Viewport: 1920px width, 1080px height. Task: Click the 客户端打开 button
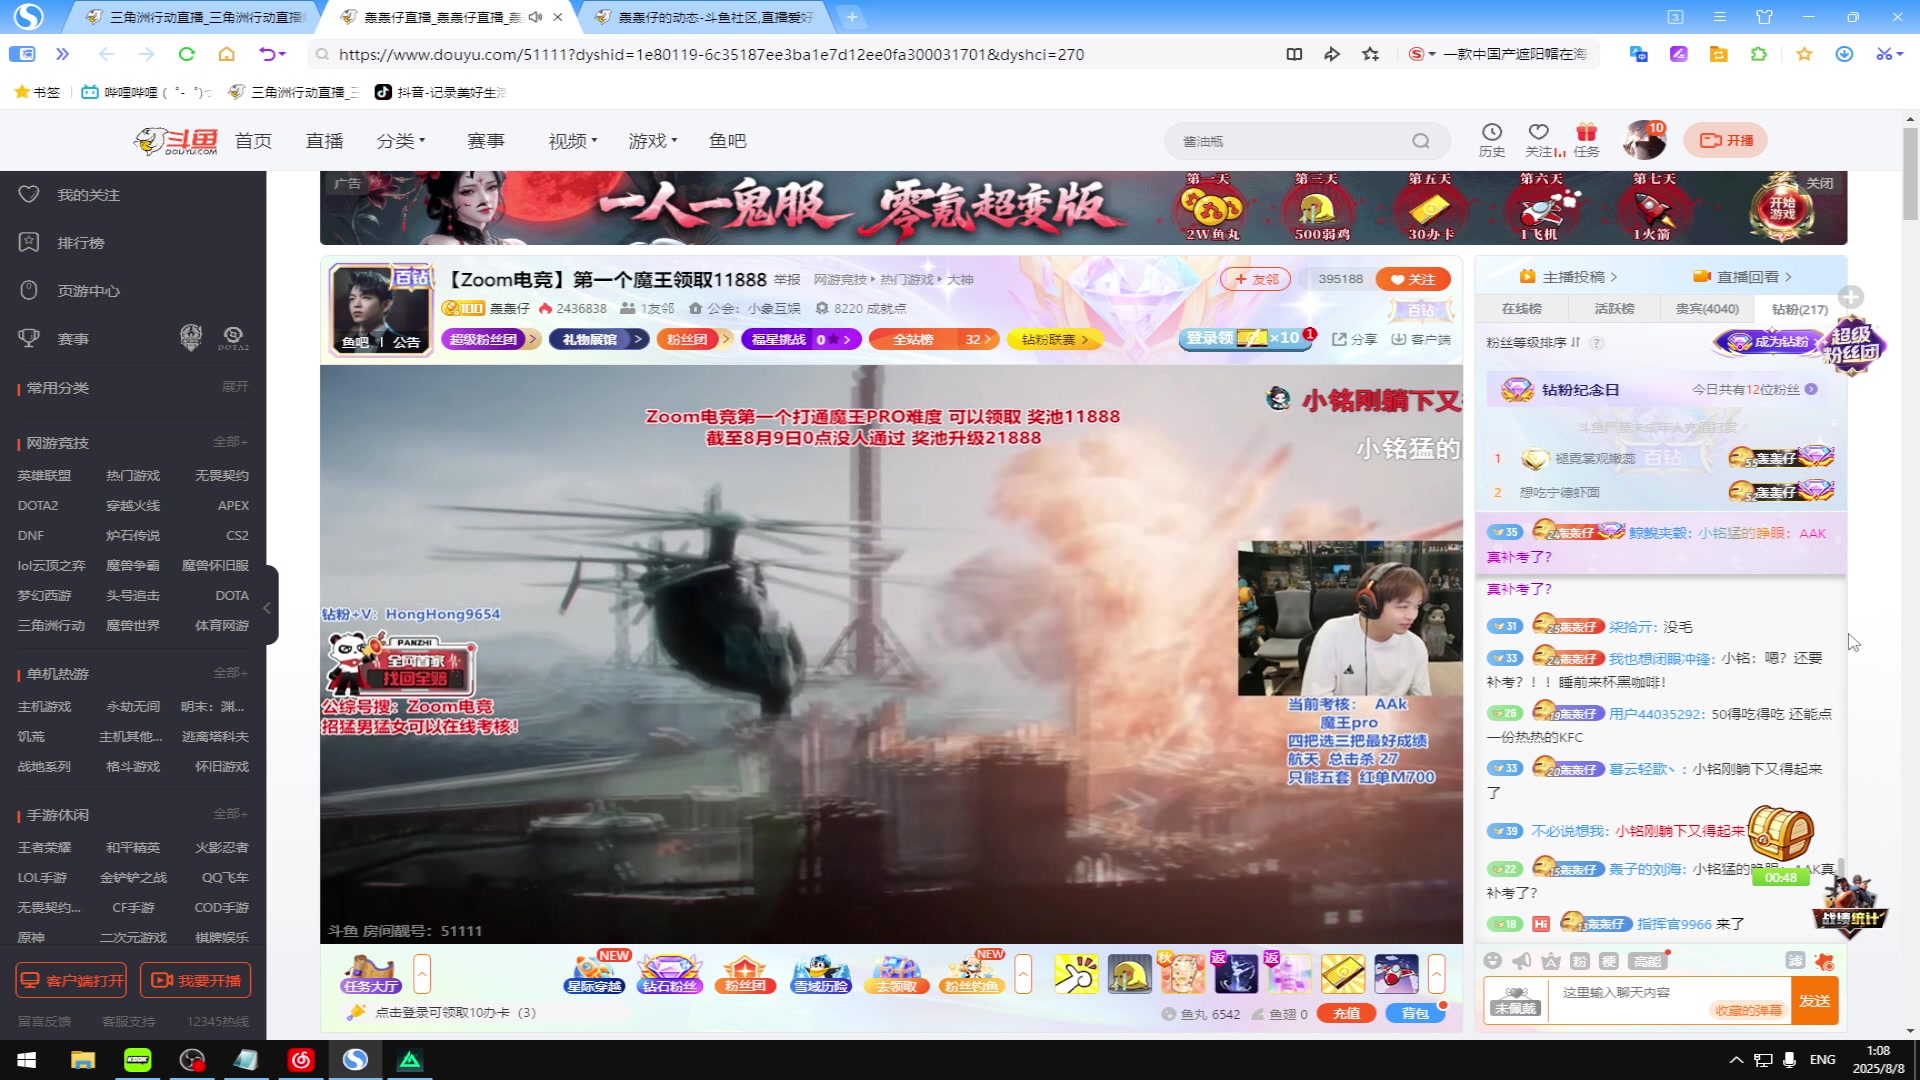pyautogui.click(x=73, y=980)
